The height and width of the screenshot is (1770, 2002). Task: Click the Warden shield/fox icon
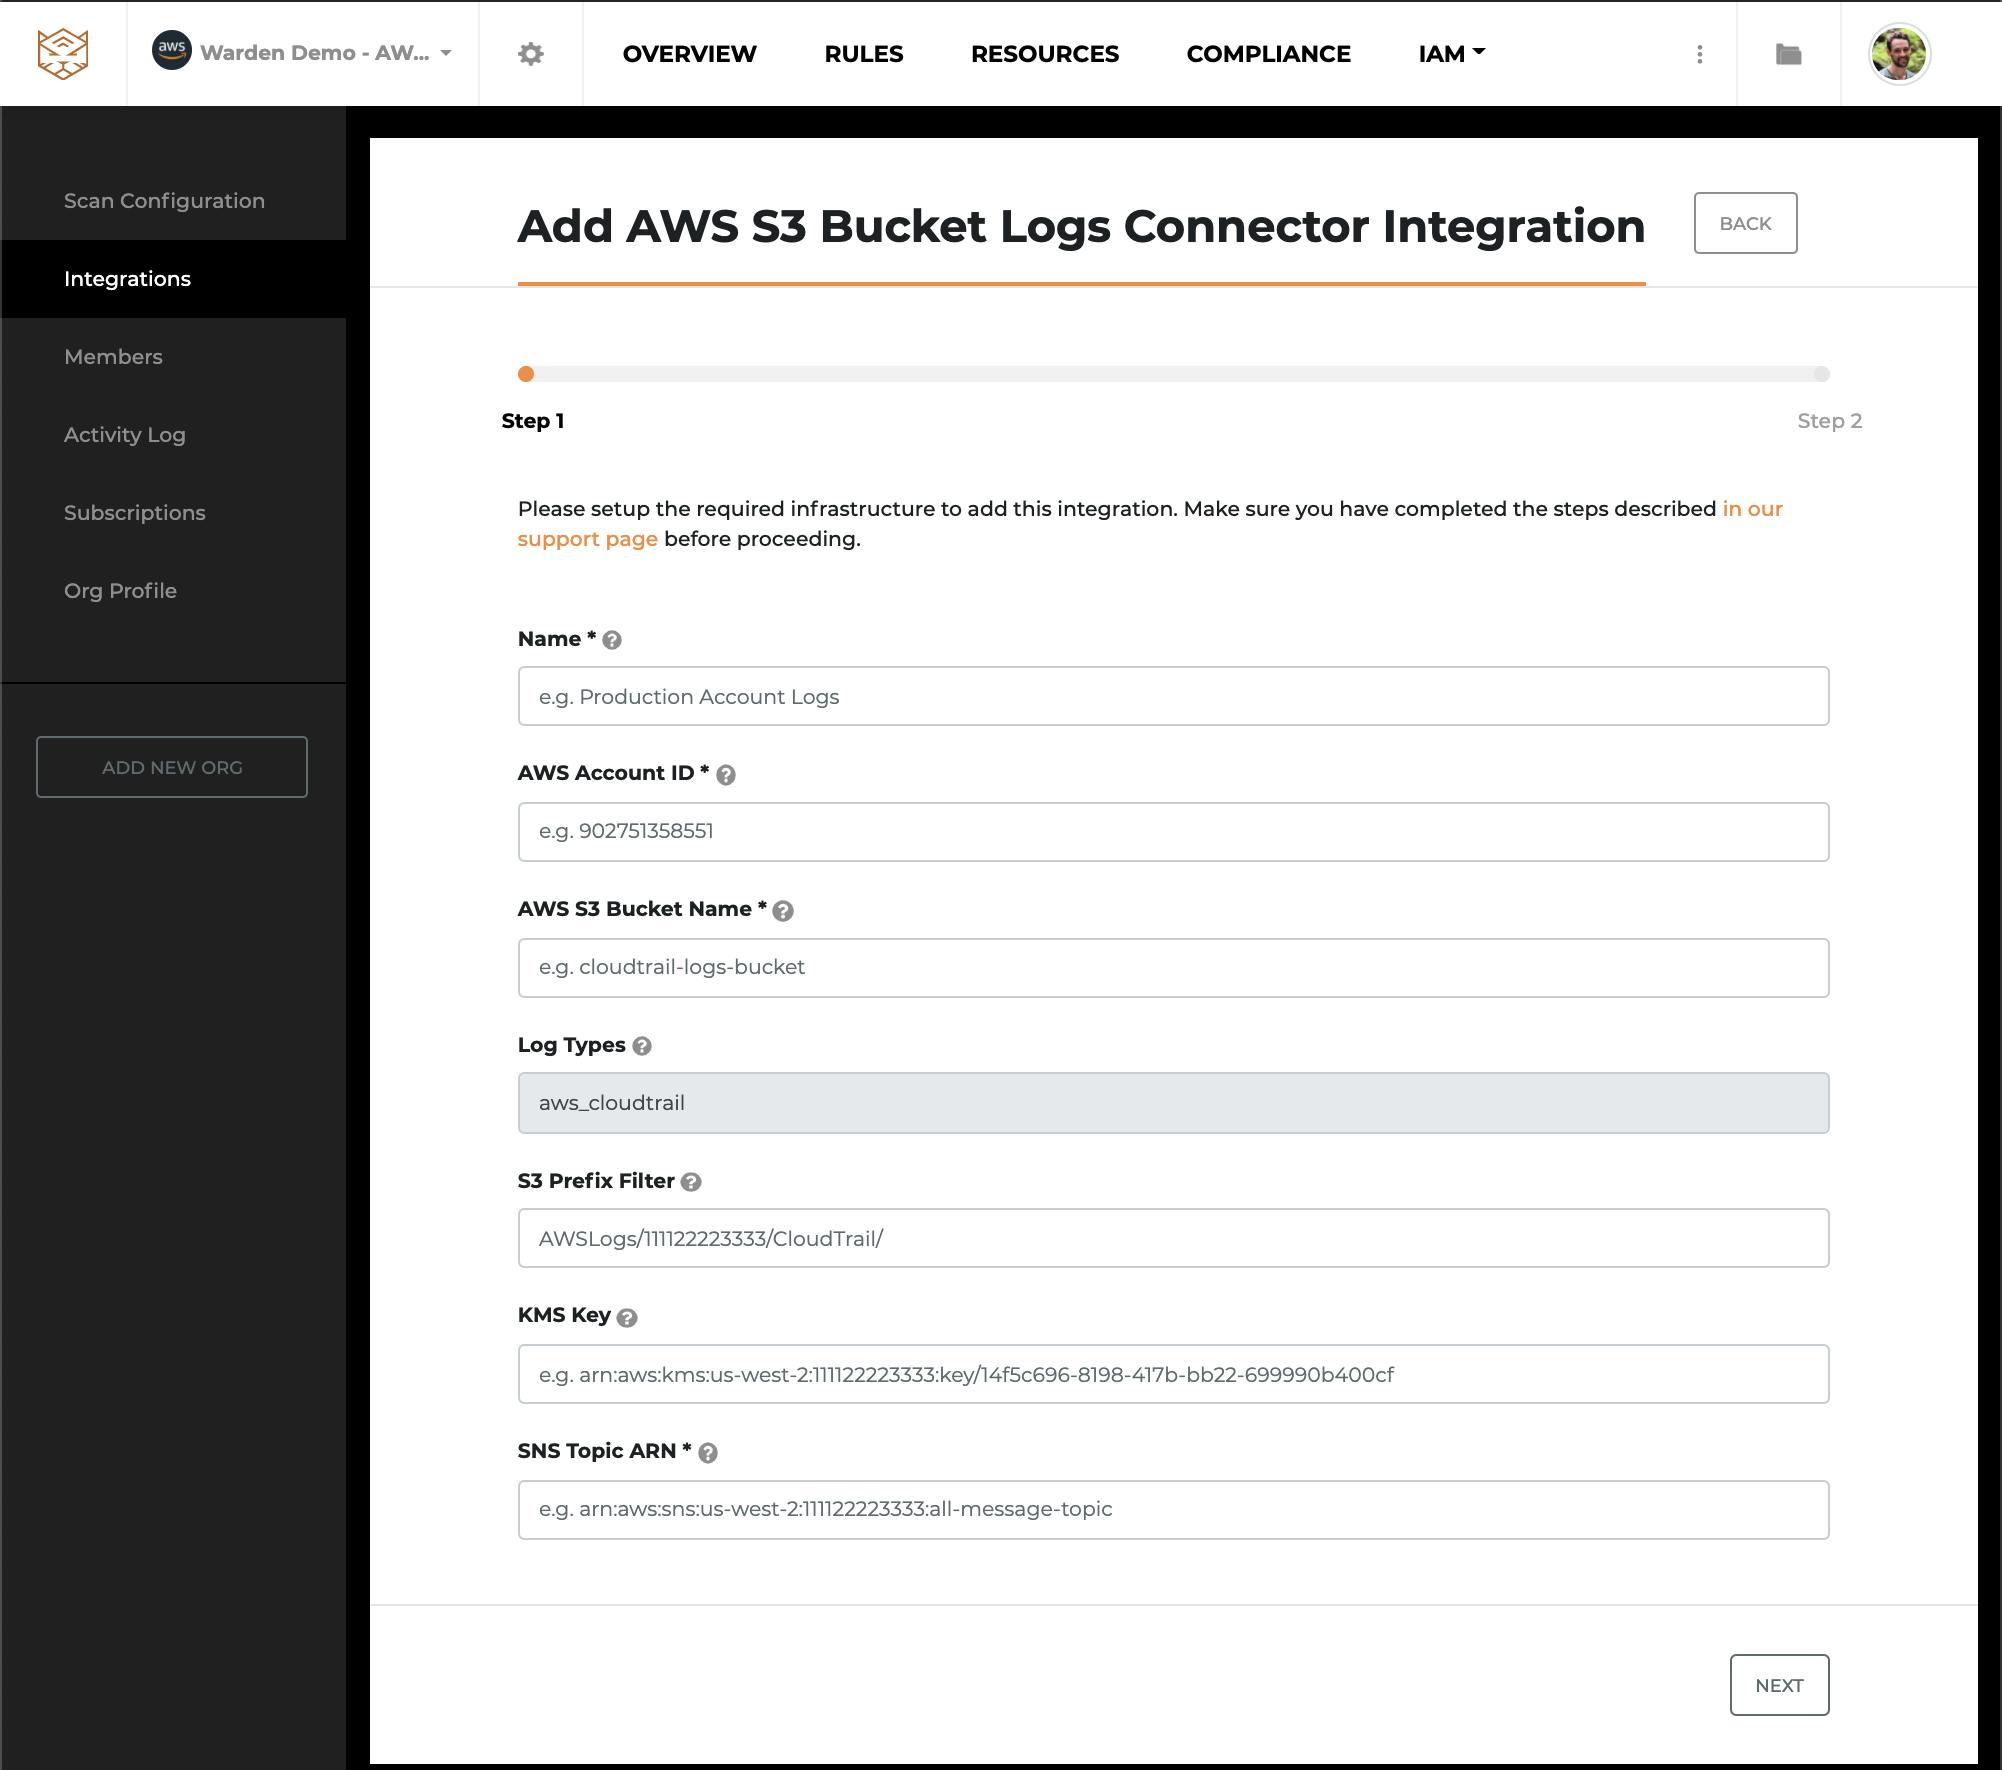[x=63, y=53]
